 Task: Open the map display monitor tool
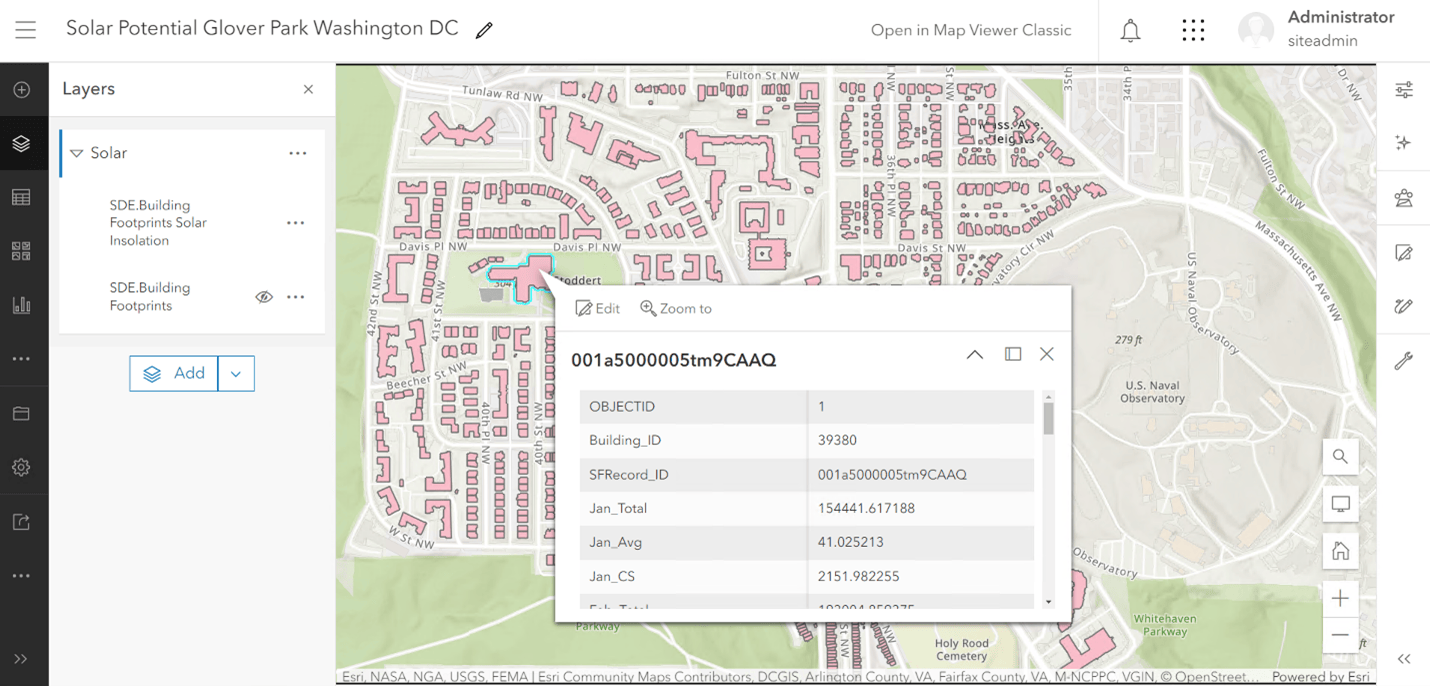click(x=1340, y=504)
